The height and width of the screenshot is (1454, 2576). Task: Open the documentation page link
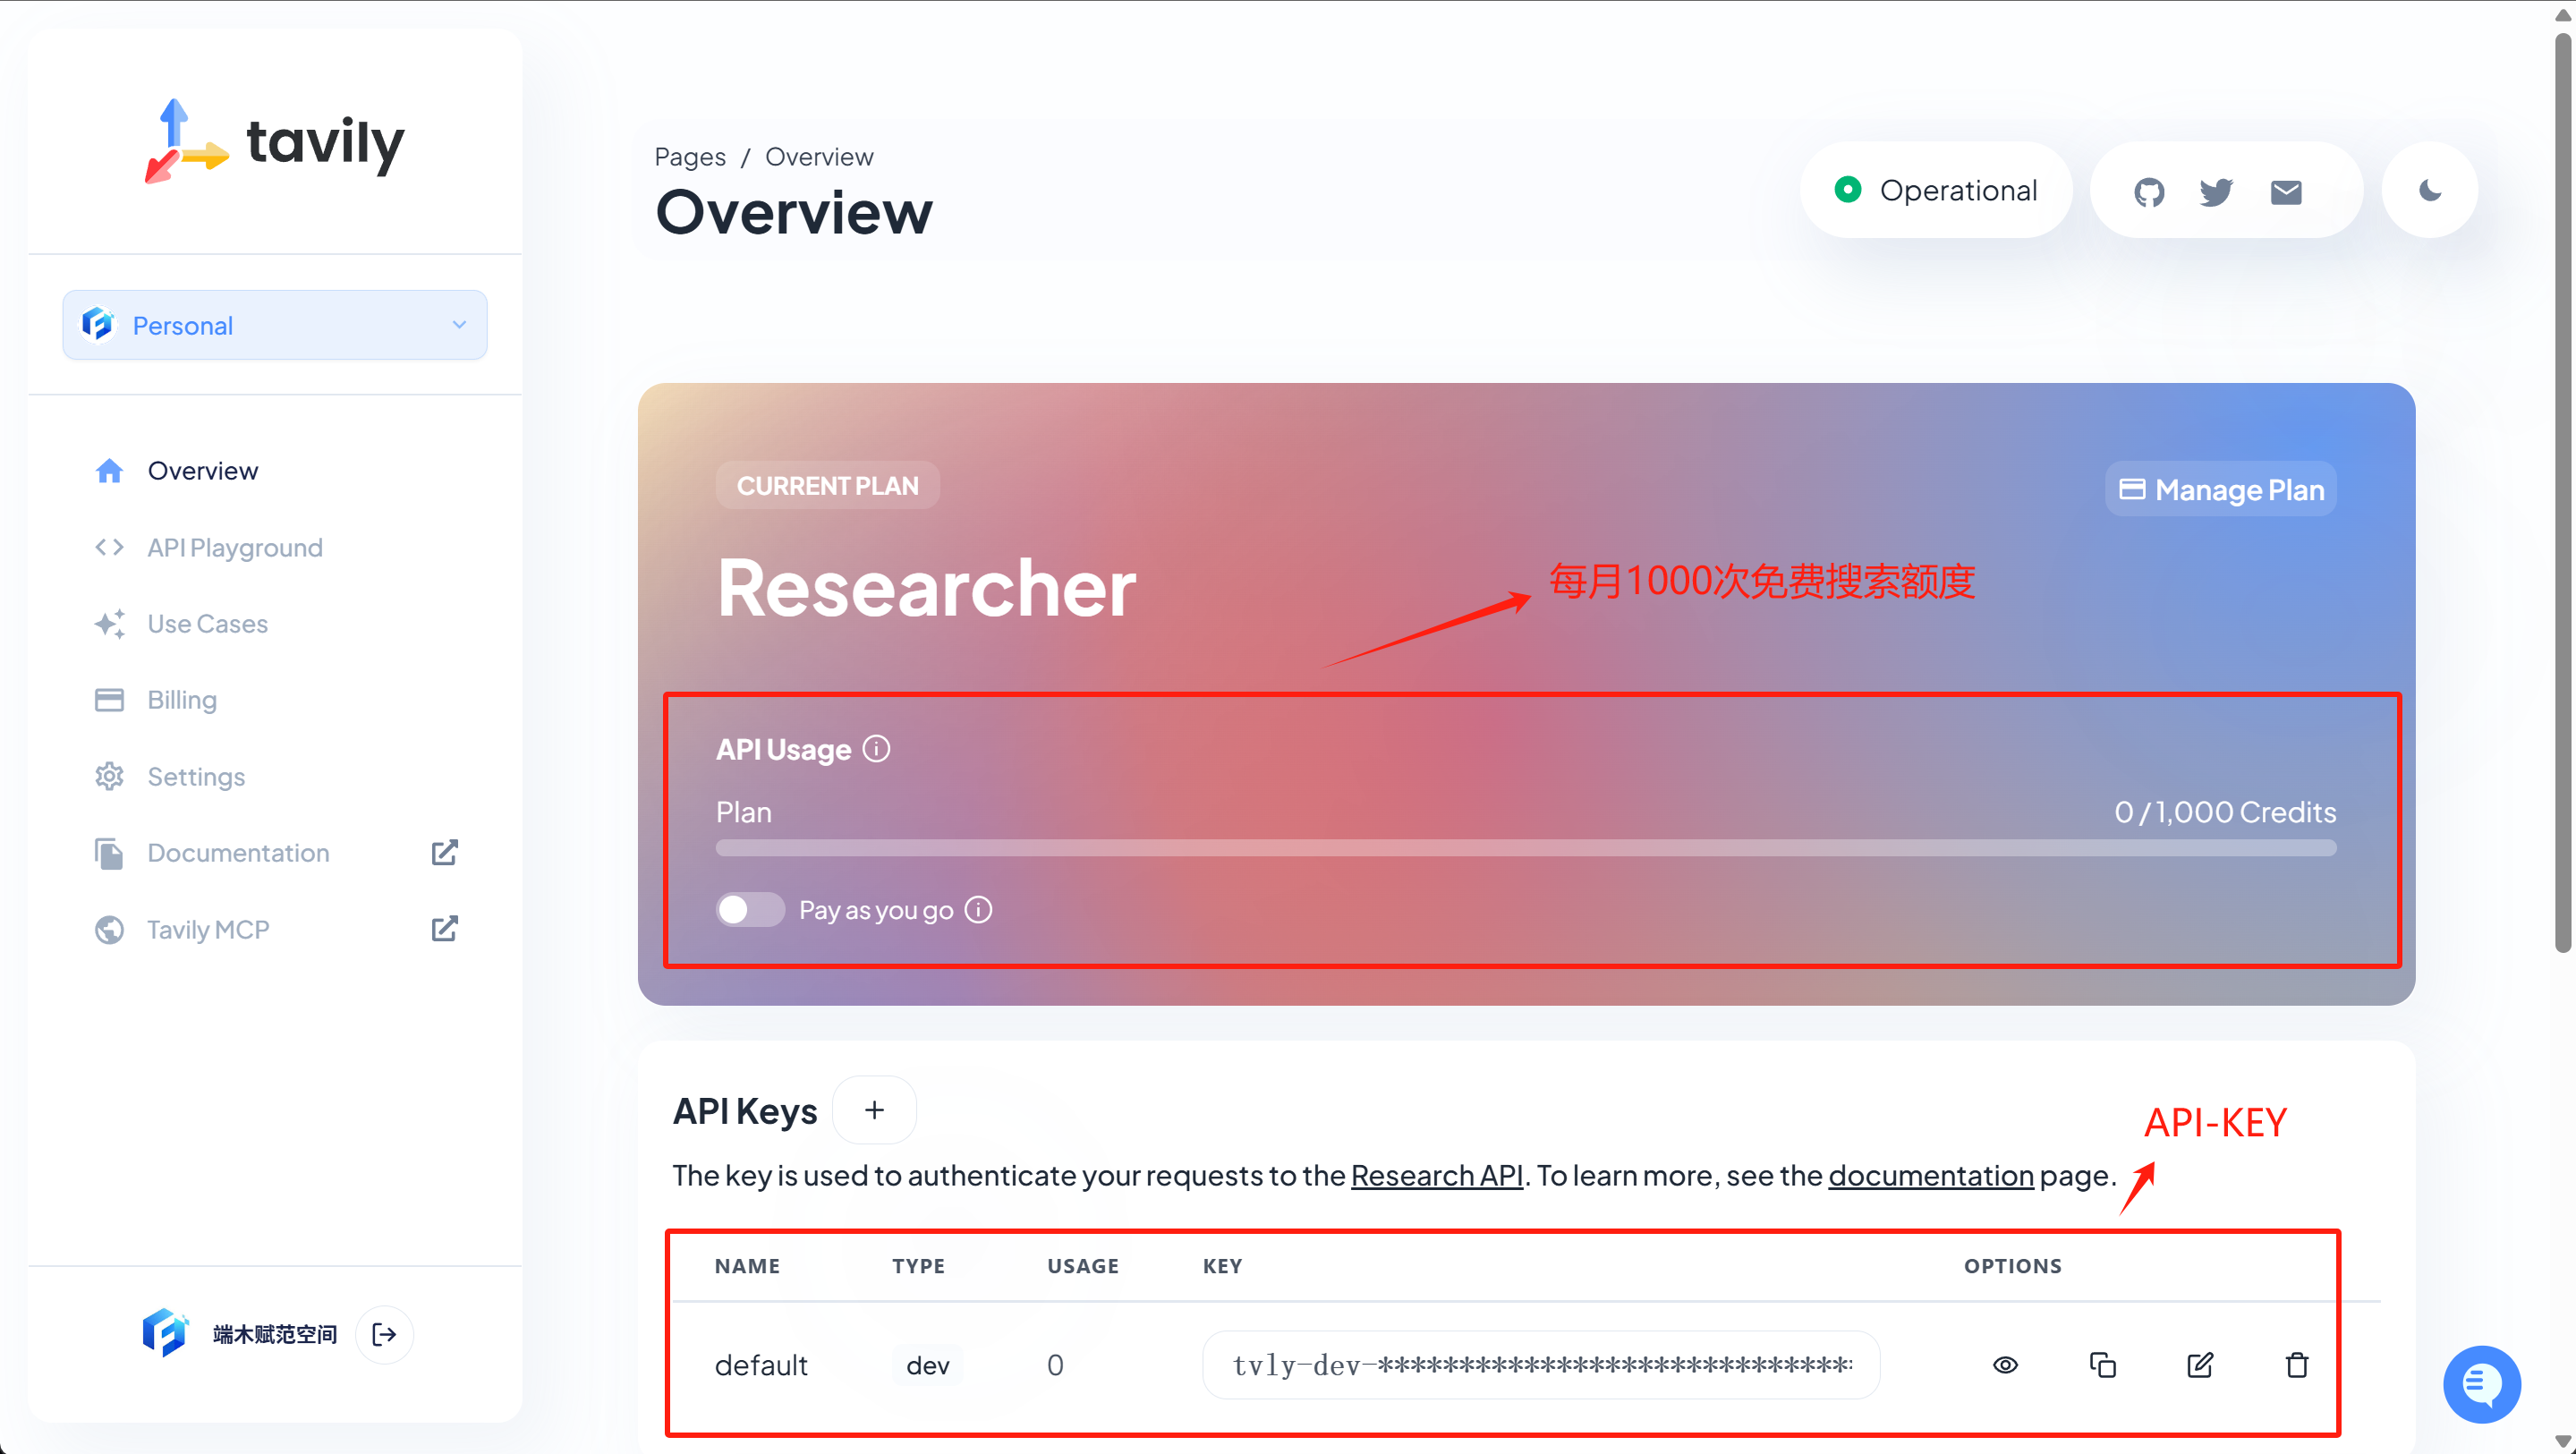[1931, 1176]
